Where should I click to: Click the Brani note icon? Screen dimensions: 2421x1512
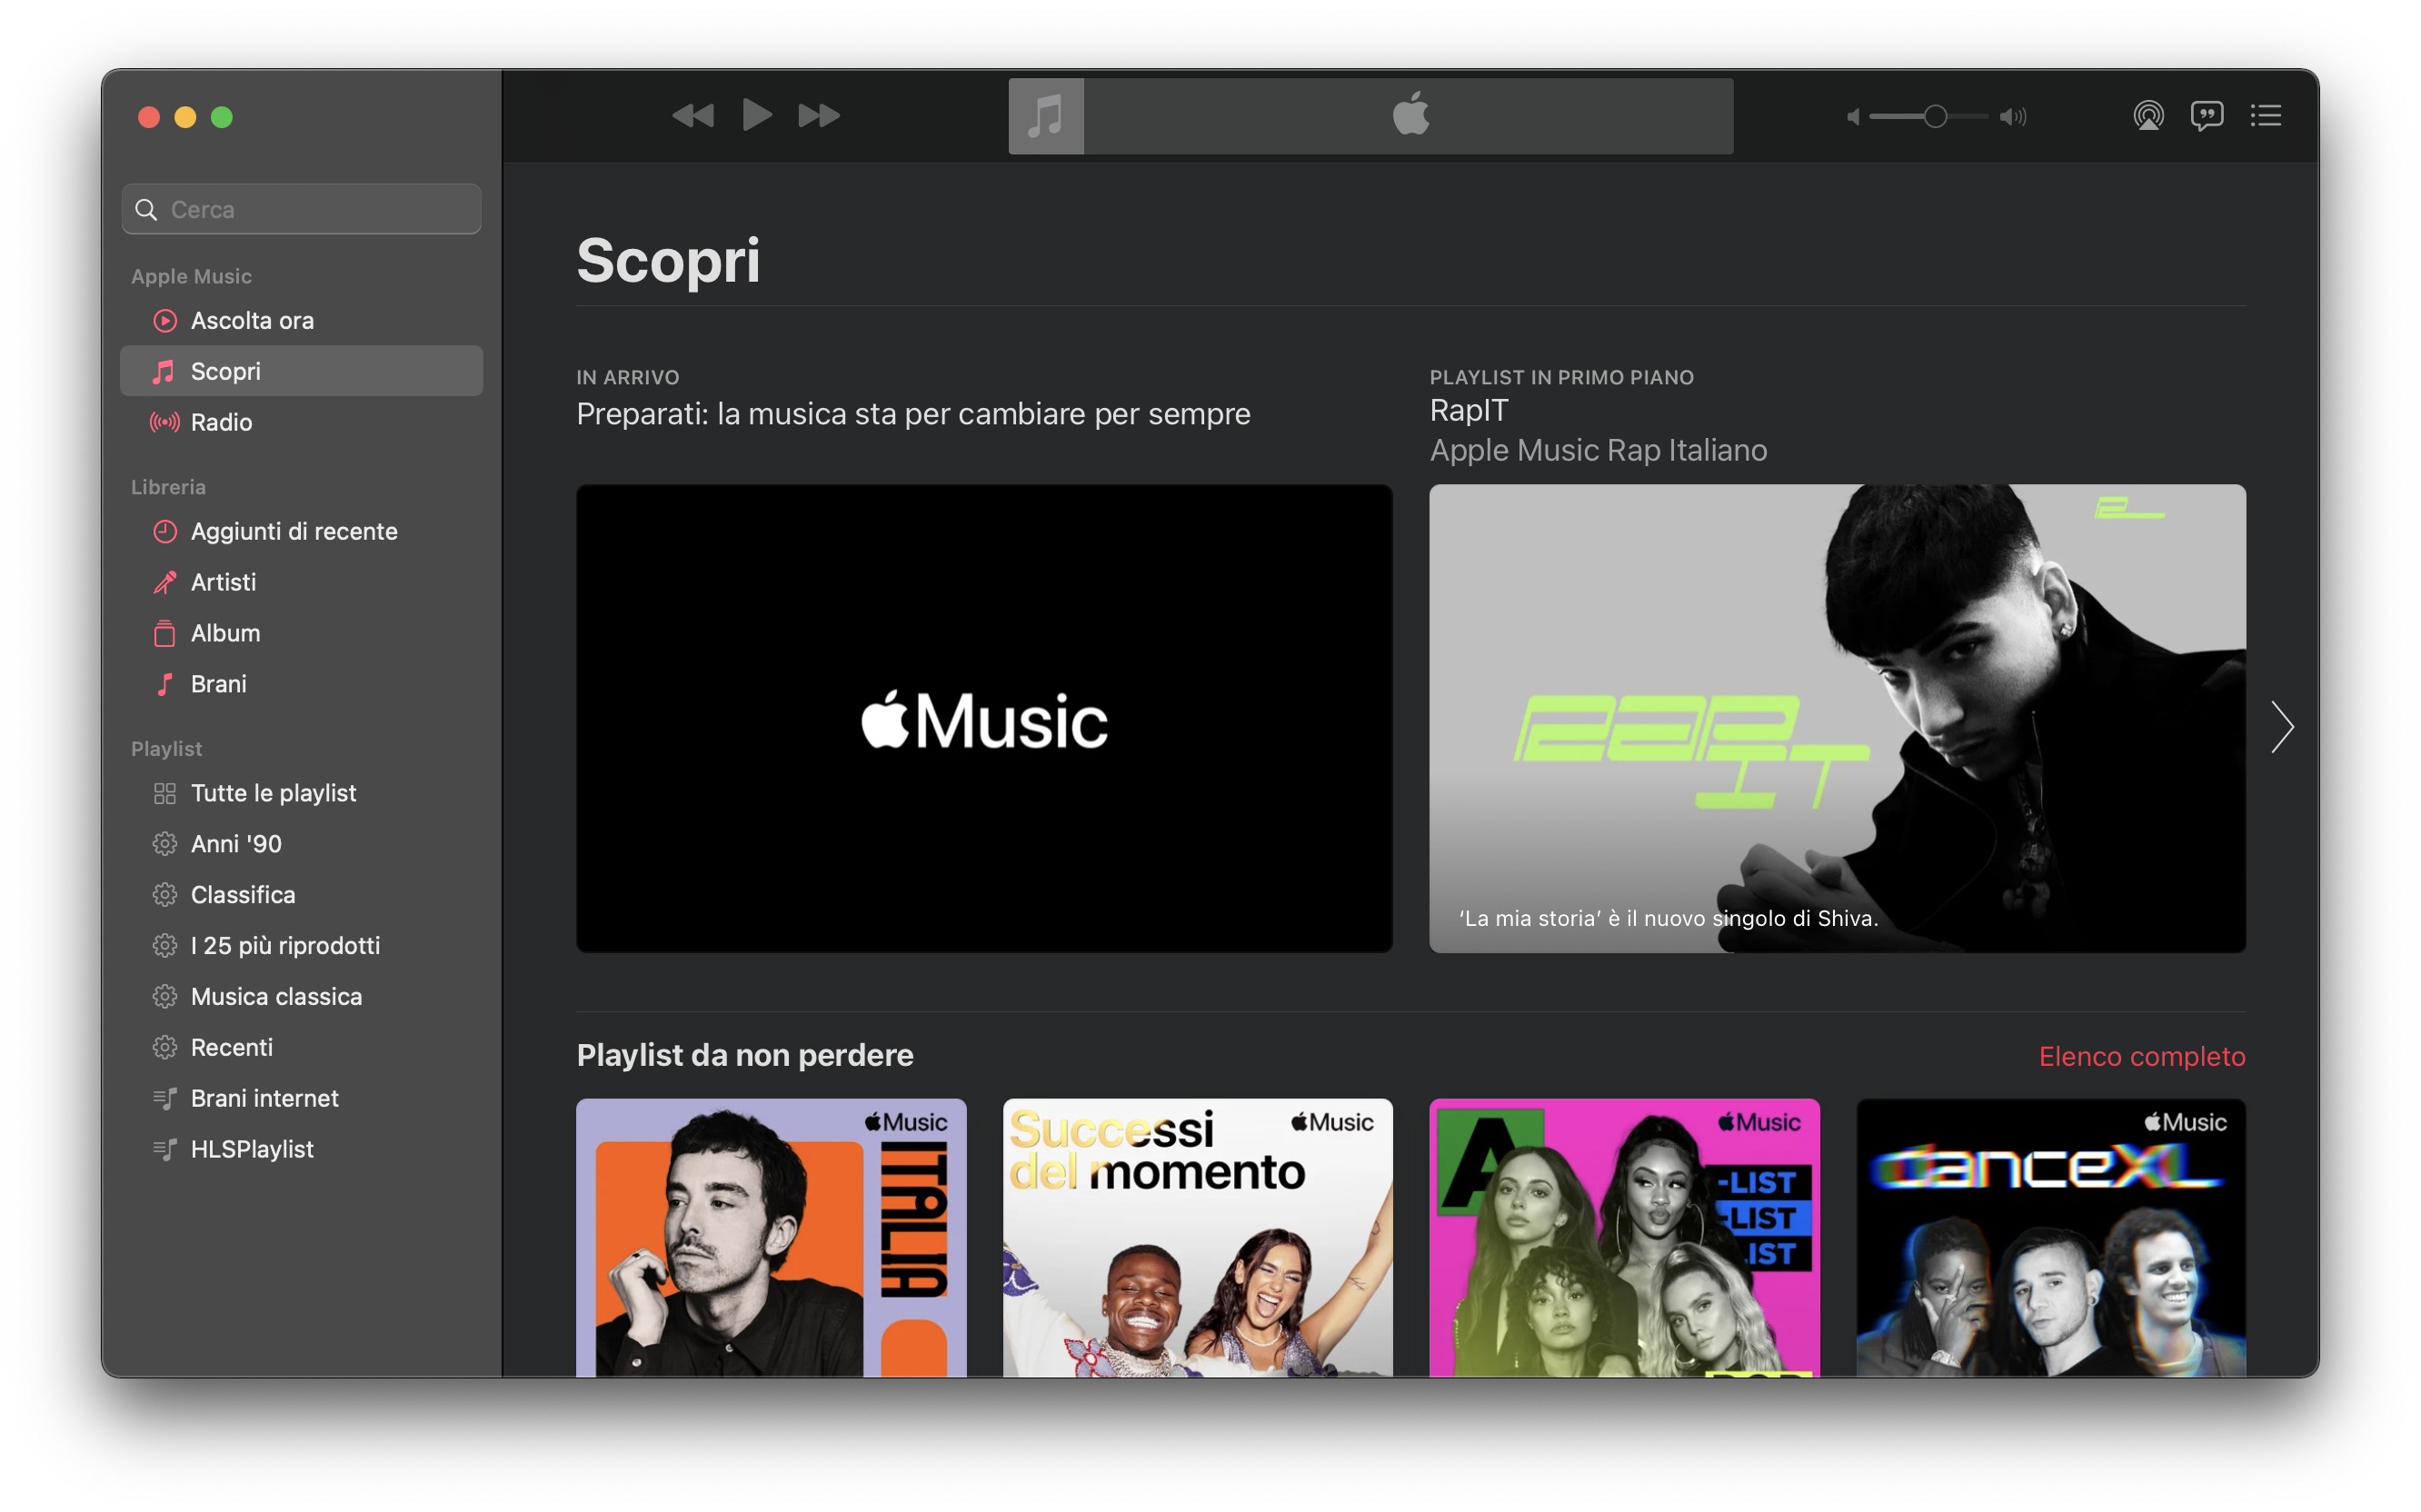(x=165, y=684)
